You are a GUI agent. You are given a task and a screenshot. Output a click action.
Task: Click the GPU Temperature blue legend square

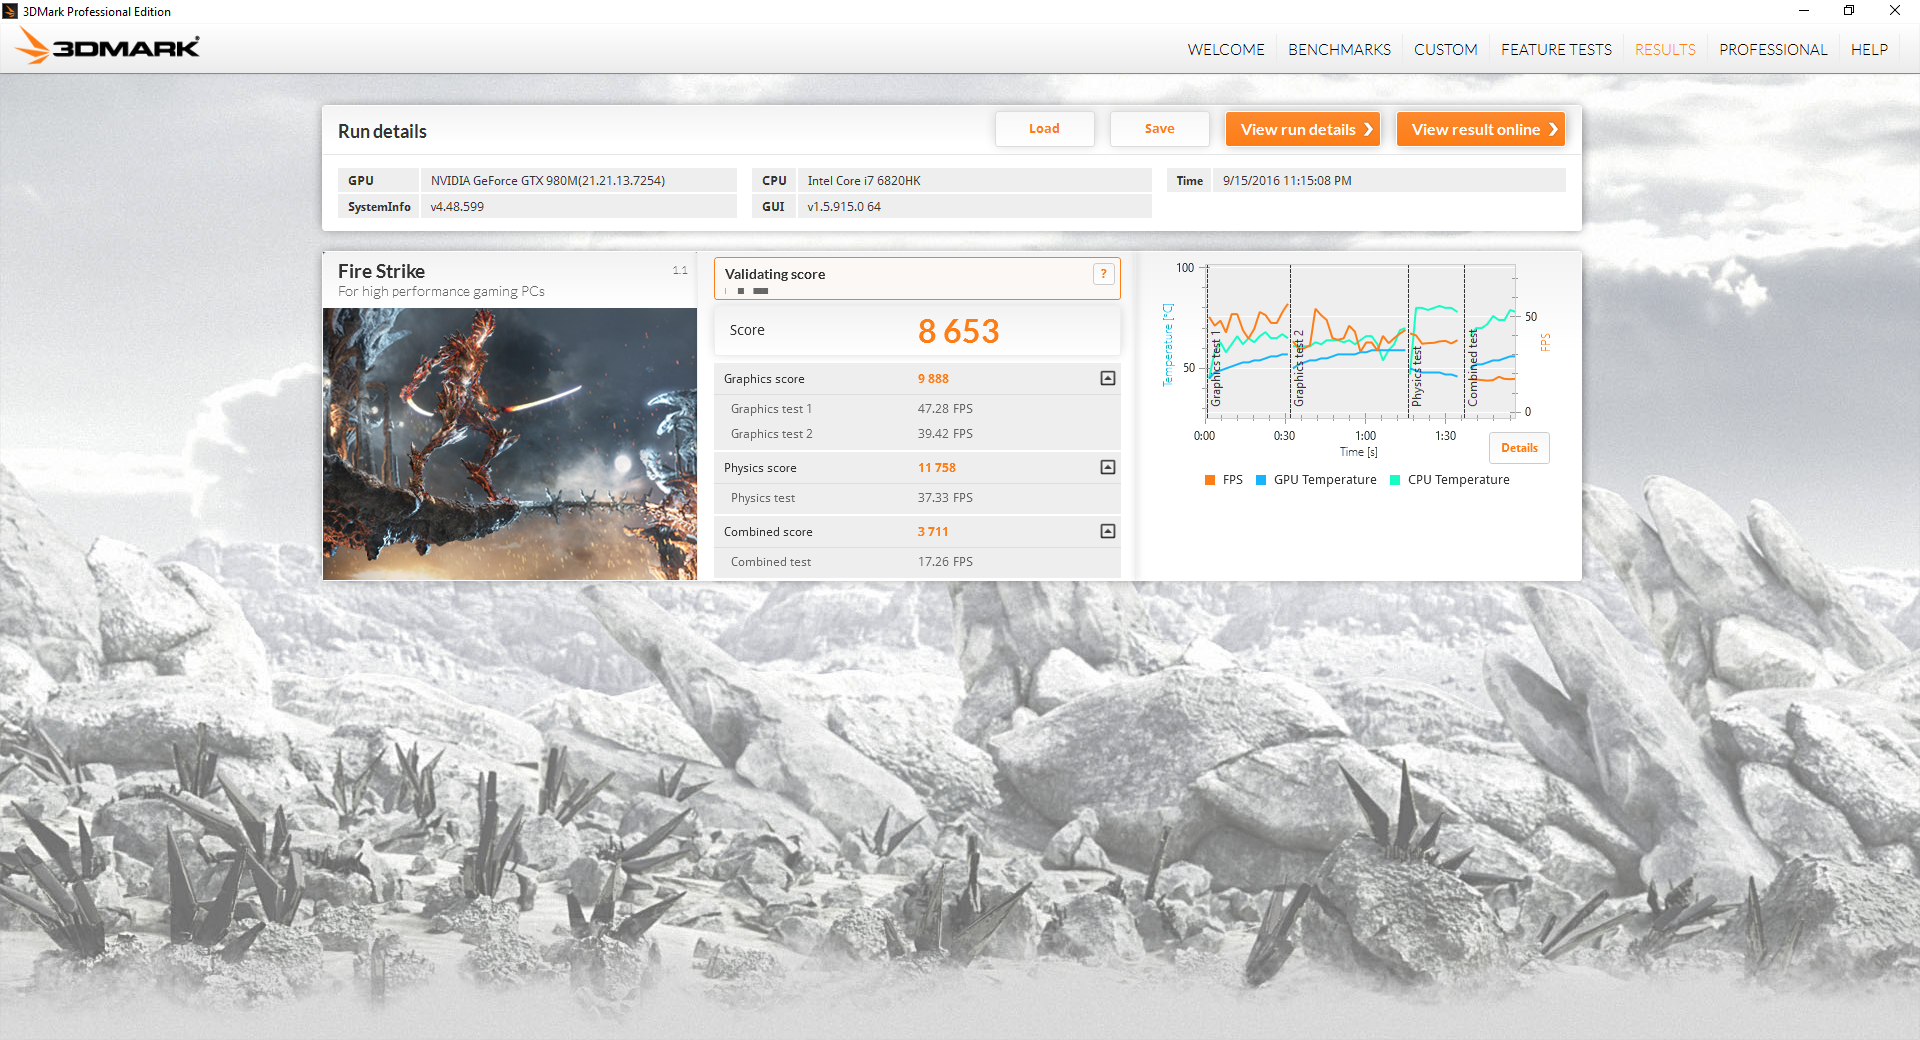pos(1261,480)
